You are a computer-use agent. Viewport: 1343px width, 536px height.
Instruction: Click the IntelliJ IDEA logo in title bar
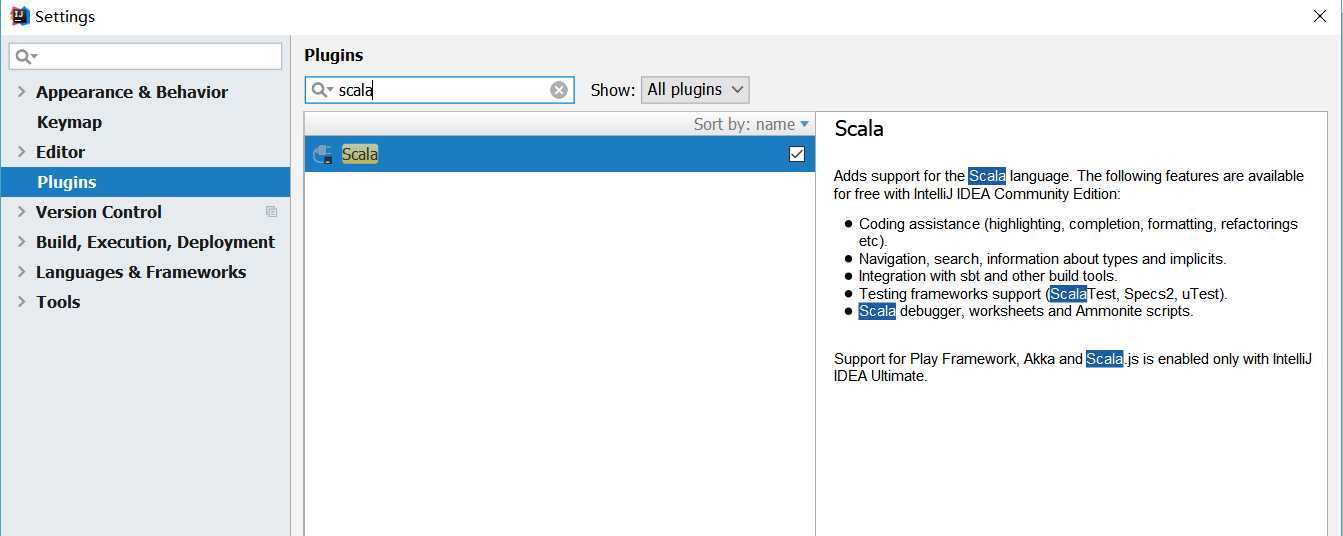pyautogui.click(x=19, y=16)
